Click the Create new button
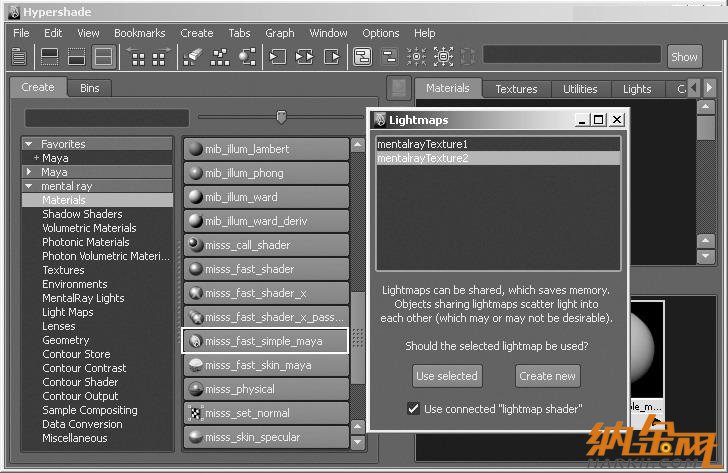This screenshot has width=728, height=473. tap(547, 376)
